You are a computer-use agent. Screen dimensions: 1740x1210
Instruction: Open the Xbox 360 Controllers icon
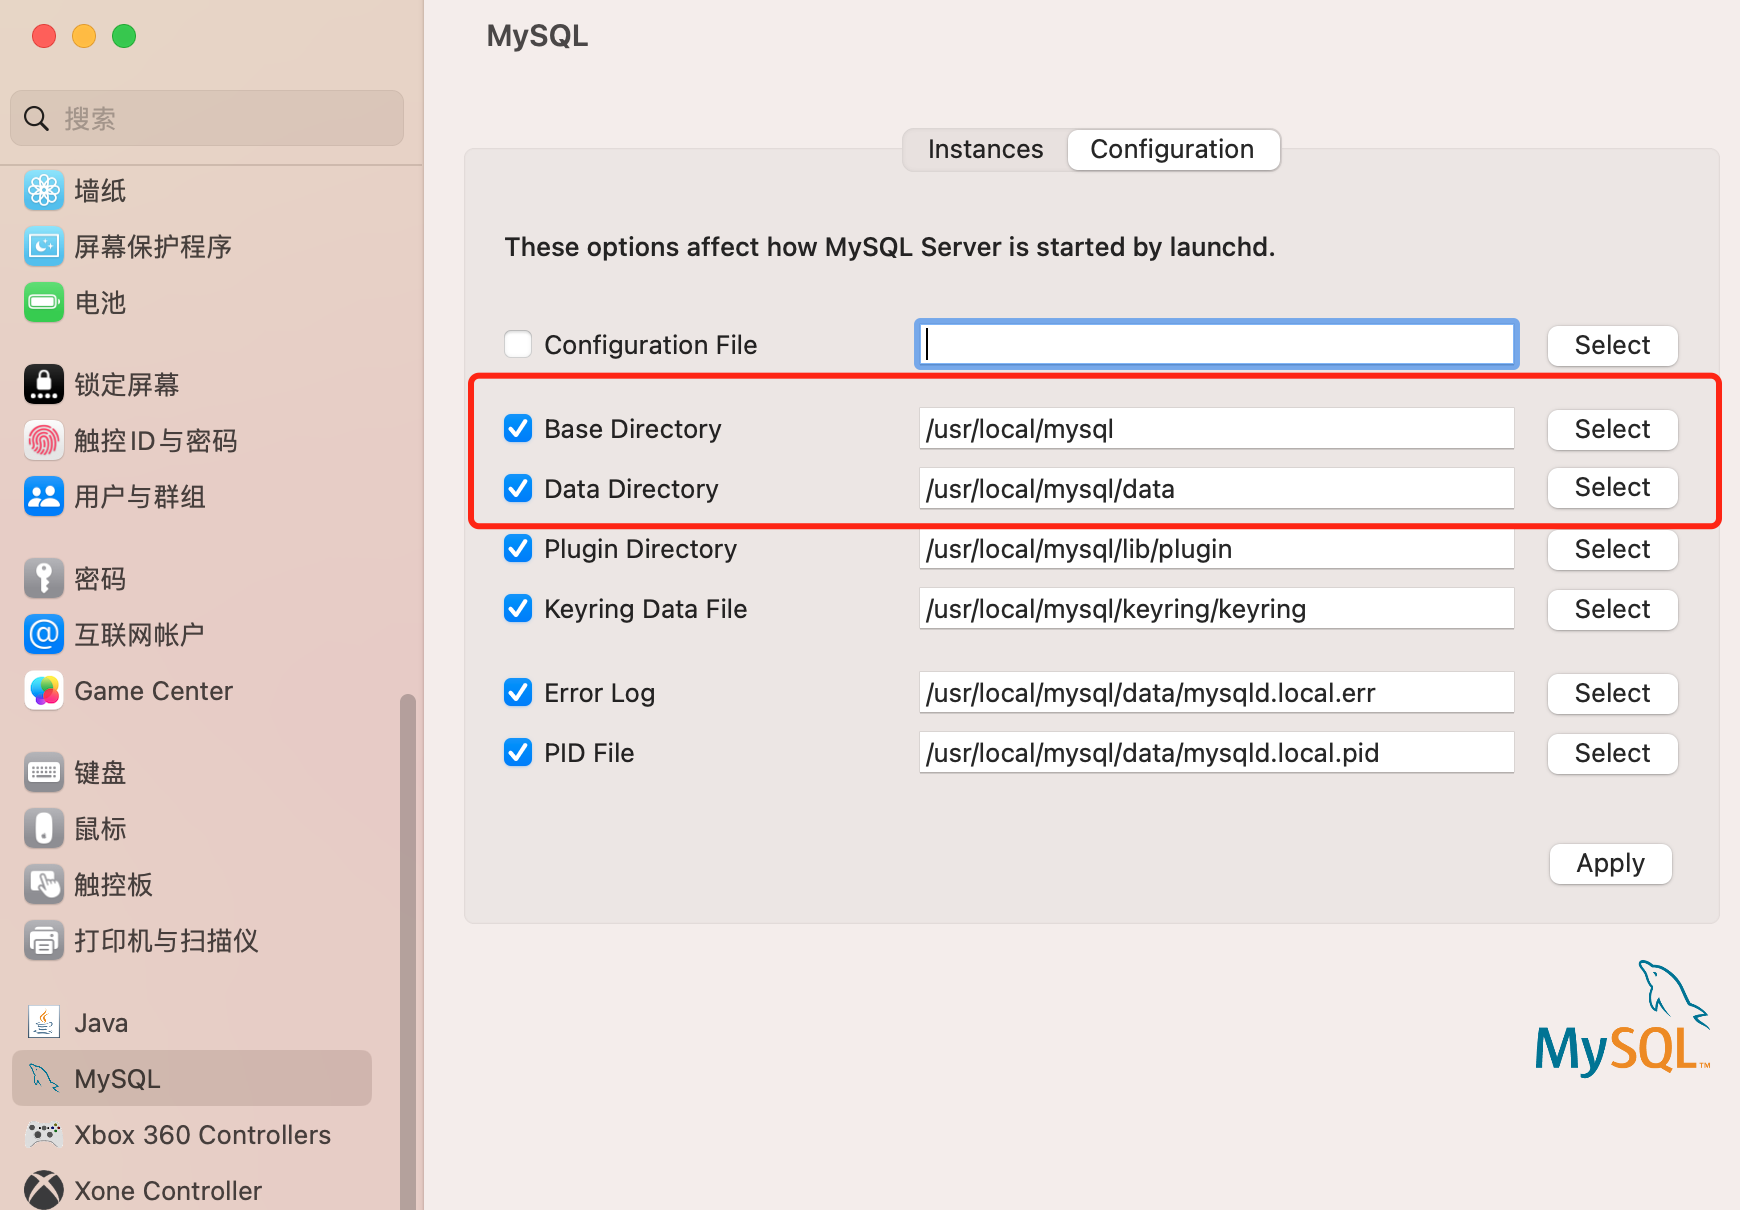(44, 1134)
